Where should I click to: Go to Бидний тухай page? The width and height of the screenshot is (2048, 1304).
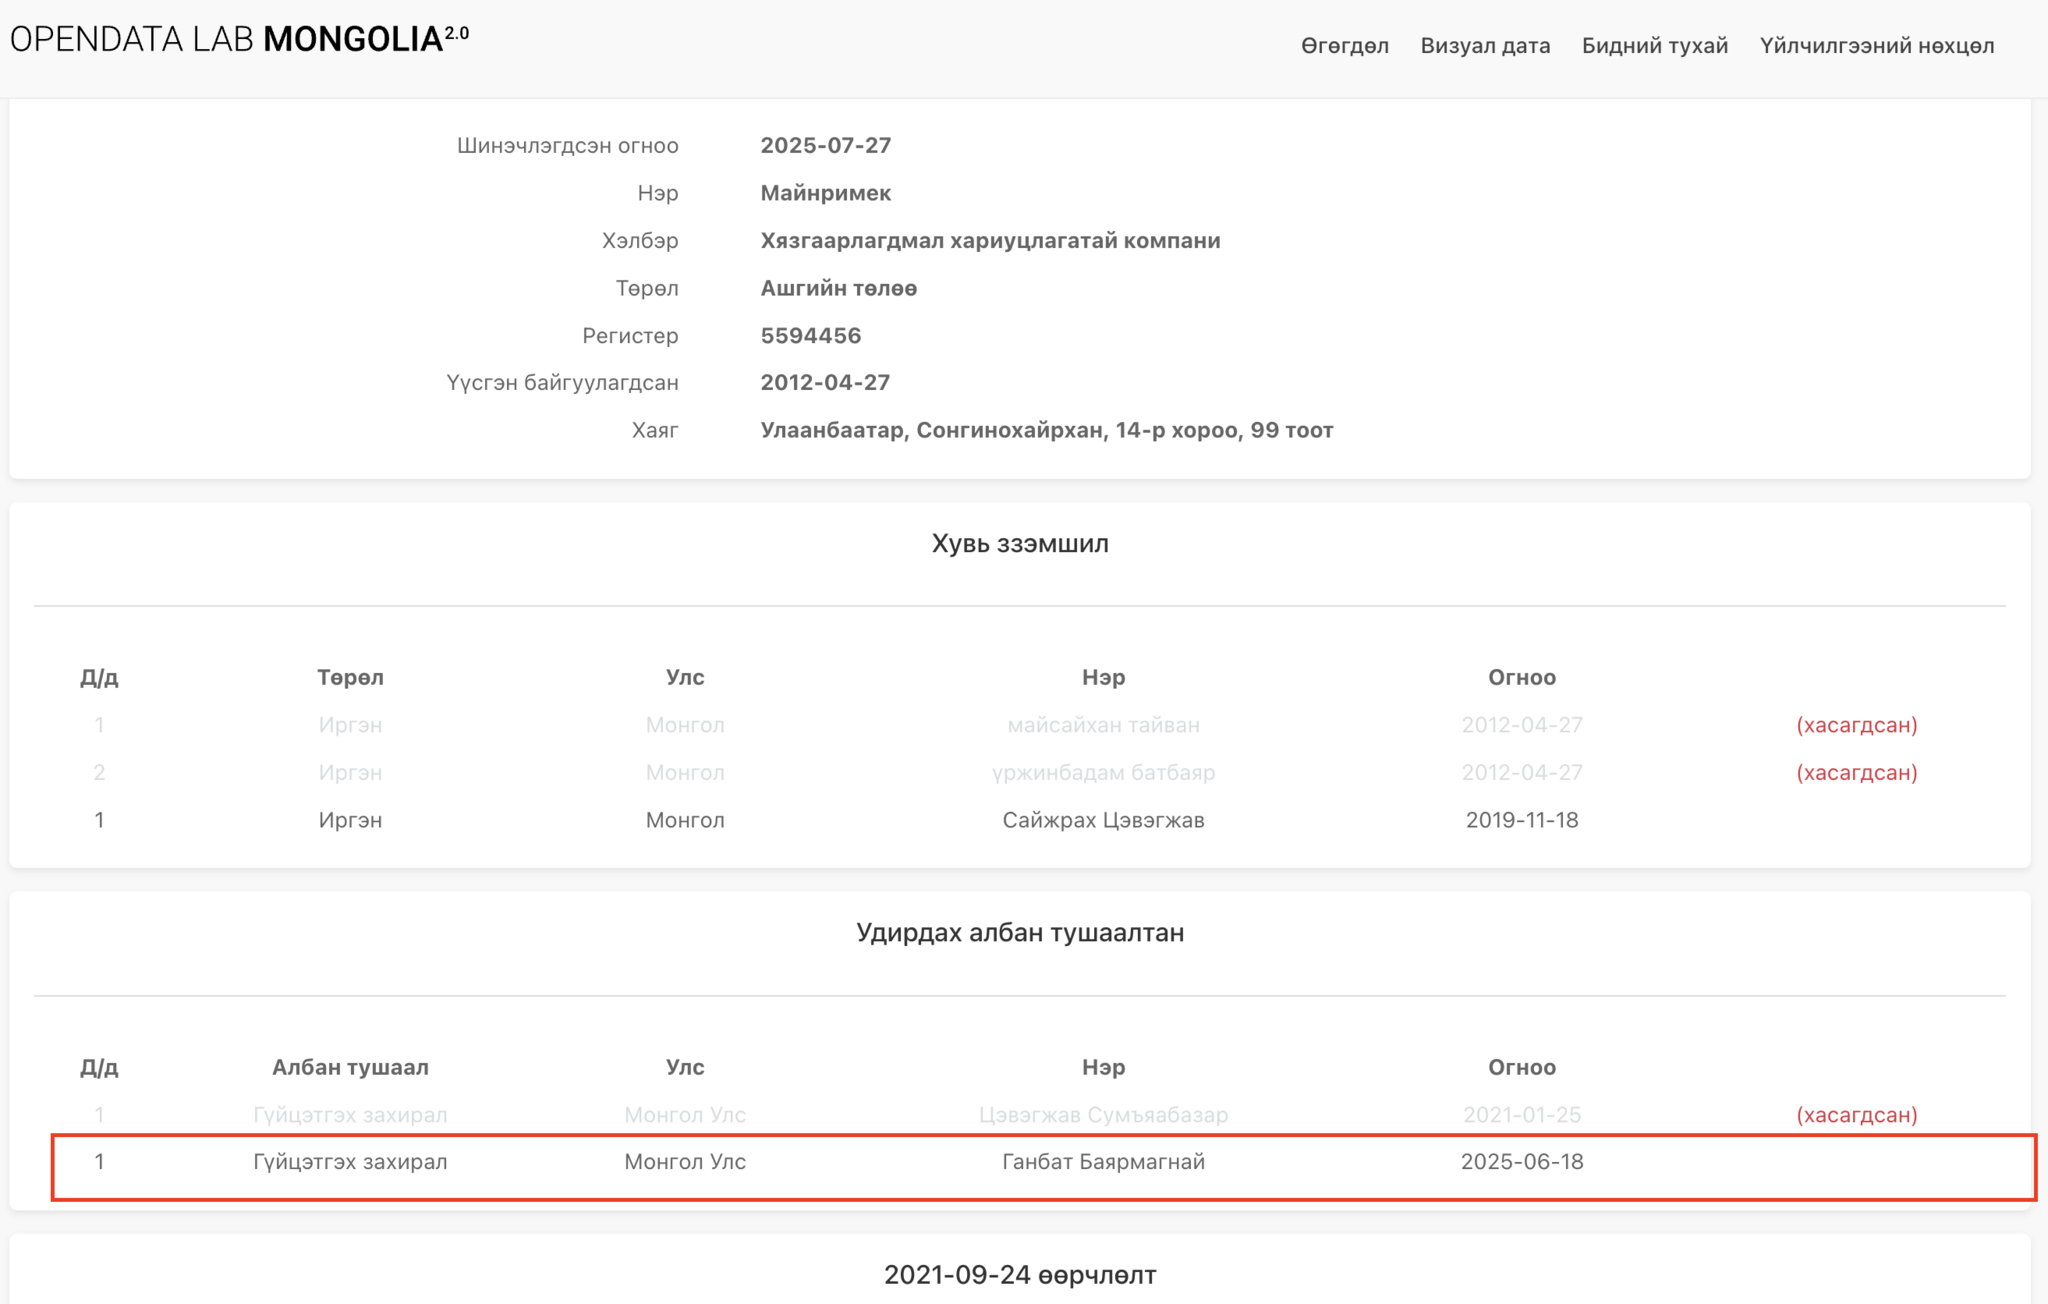click(x=1654, y=46)
